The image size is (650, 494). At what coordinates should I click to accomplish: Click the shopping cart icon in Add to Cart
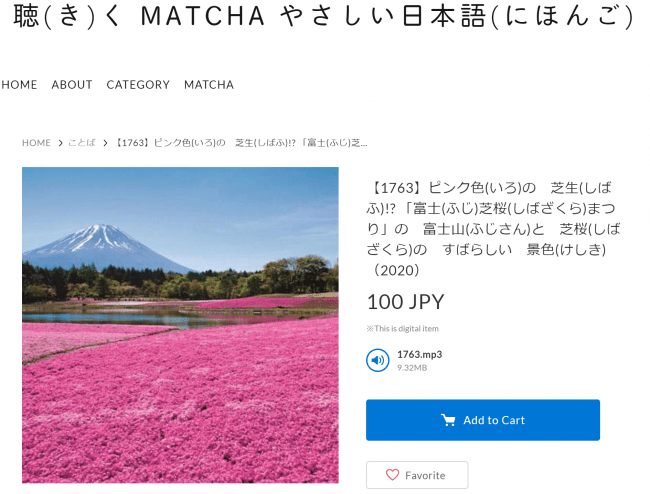click(x=448, y=420)
